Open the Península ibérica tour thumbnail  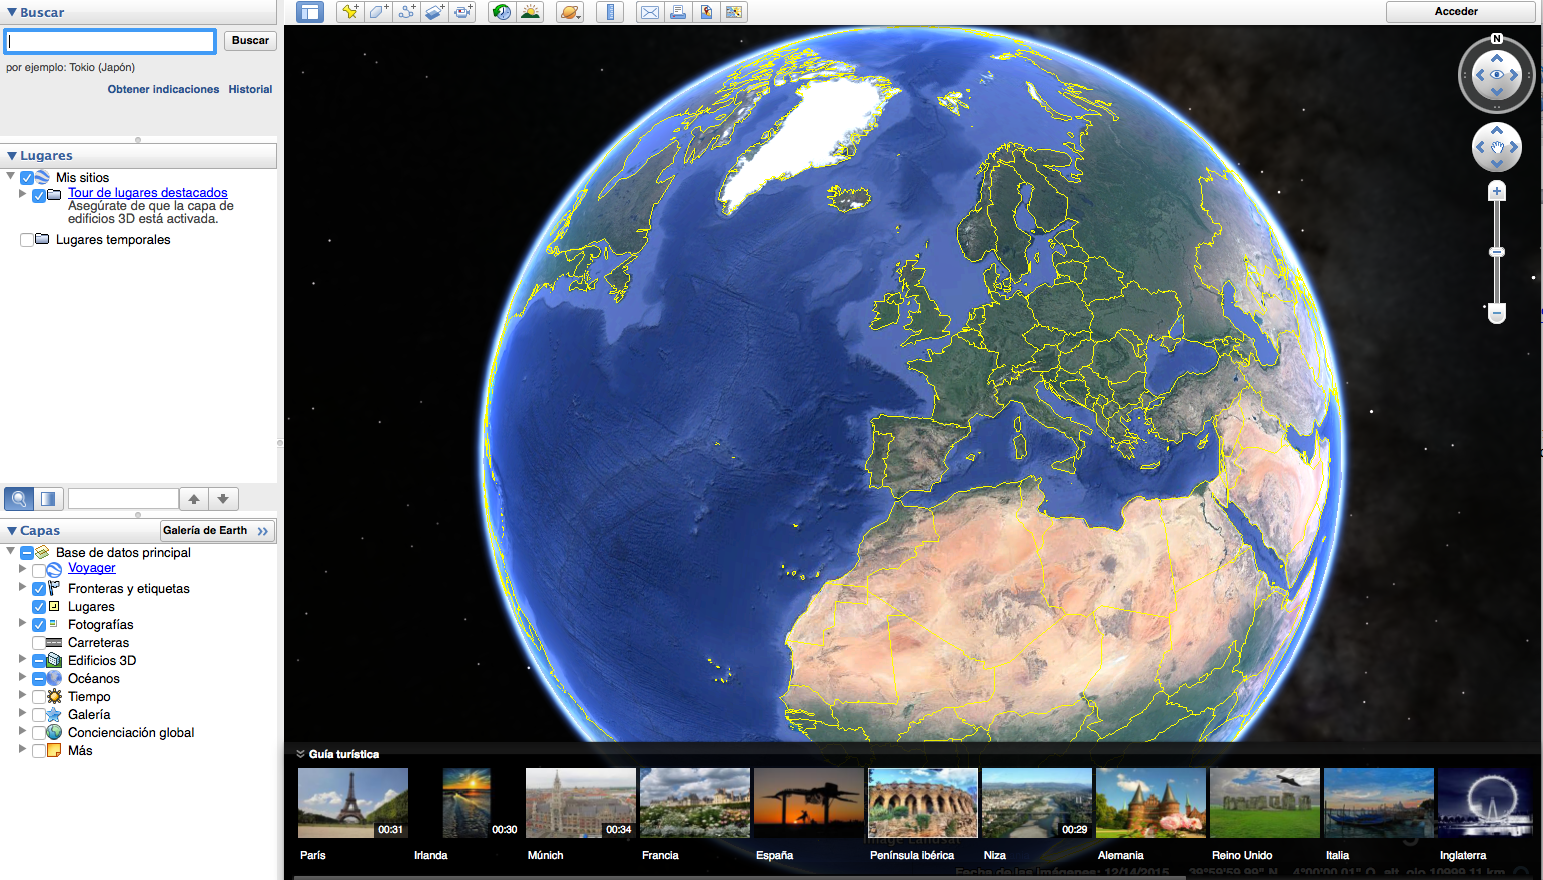[x=923, y=803]
